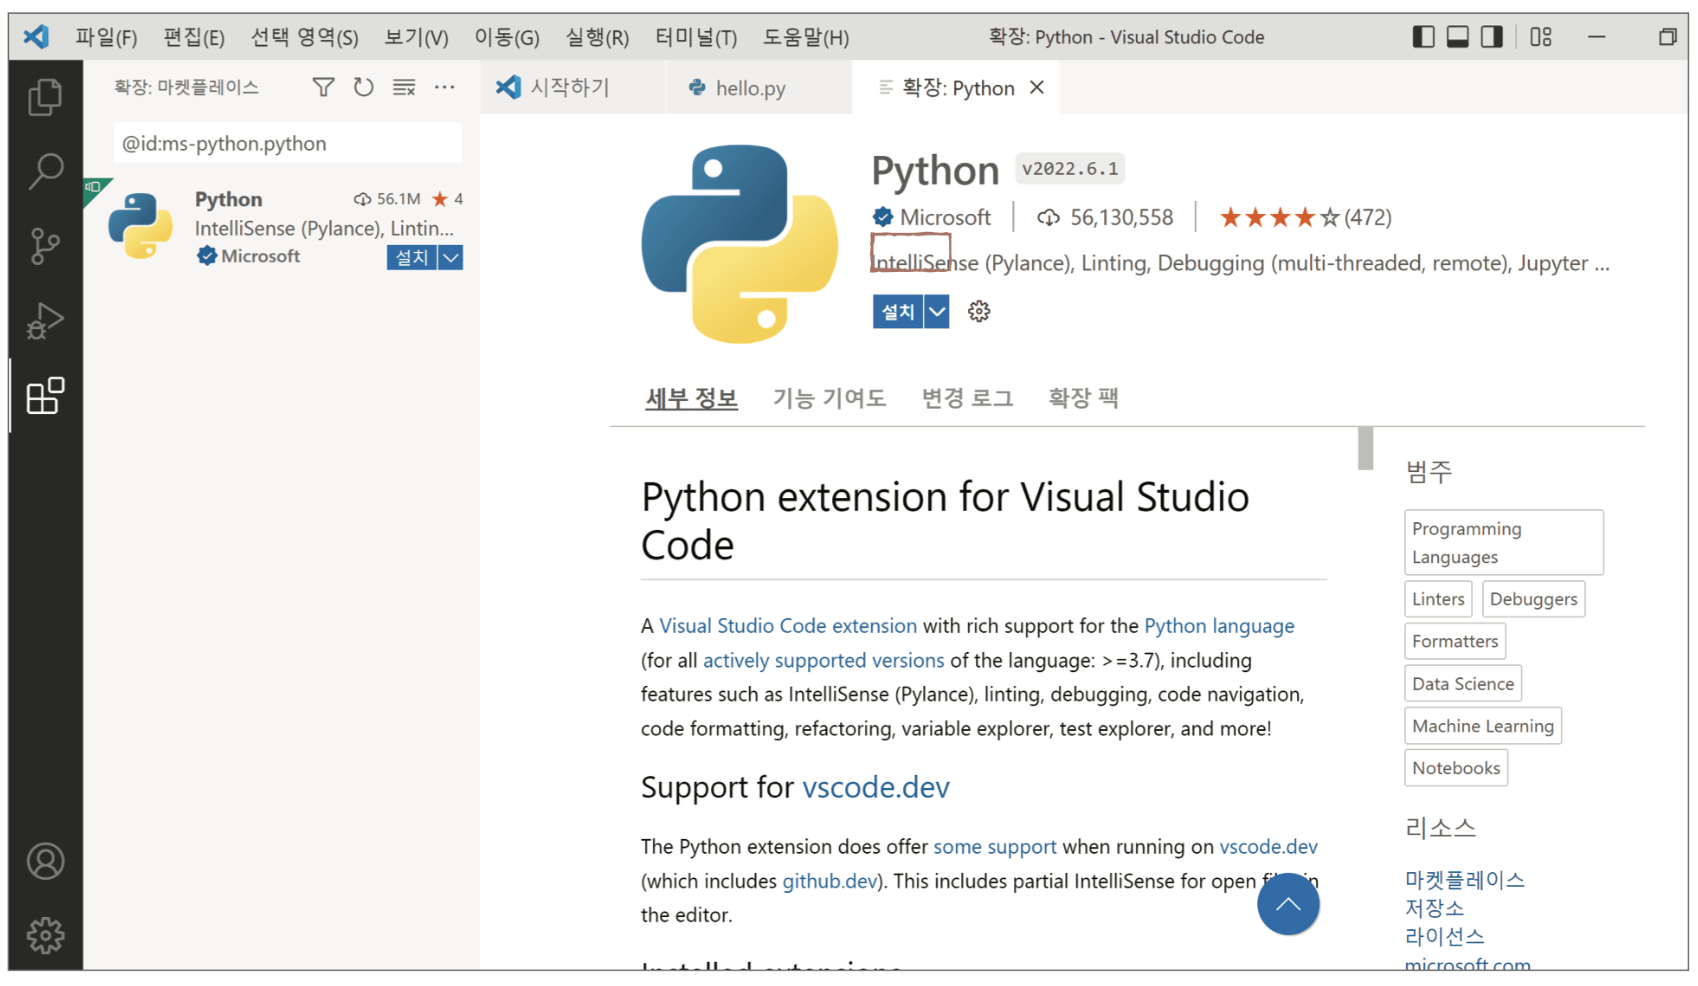Open the Search view in activity bar
1698x986 pixels.
[45, 171]
